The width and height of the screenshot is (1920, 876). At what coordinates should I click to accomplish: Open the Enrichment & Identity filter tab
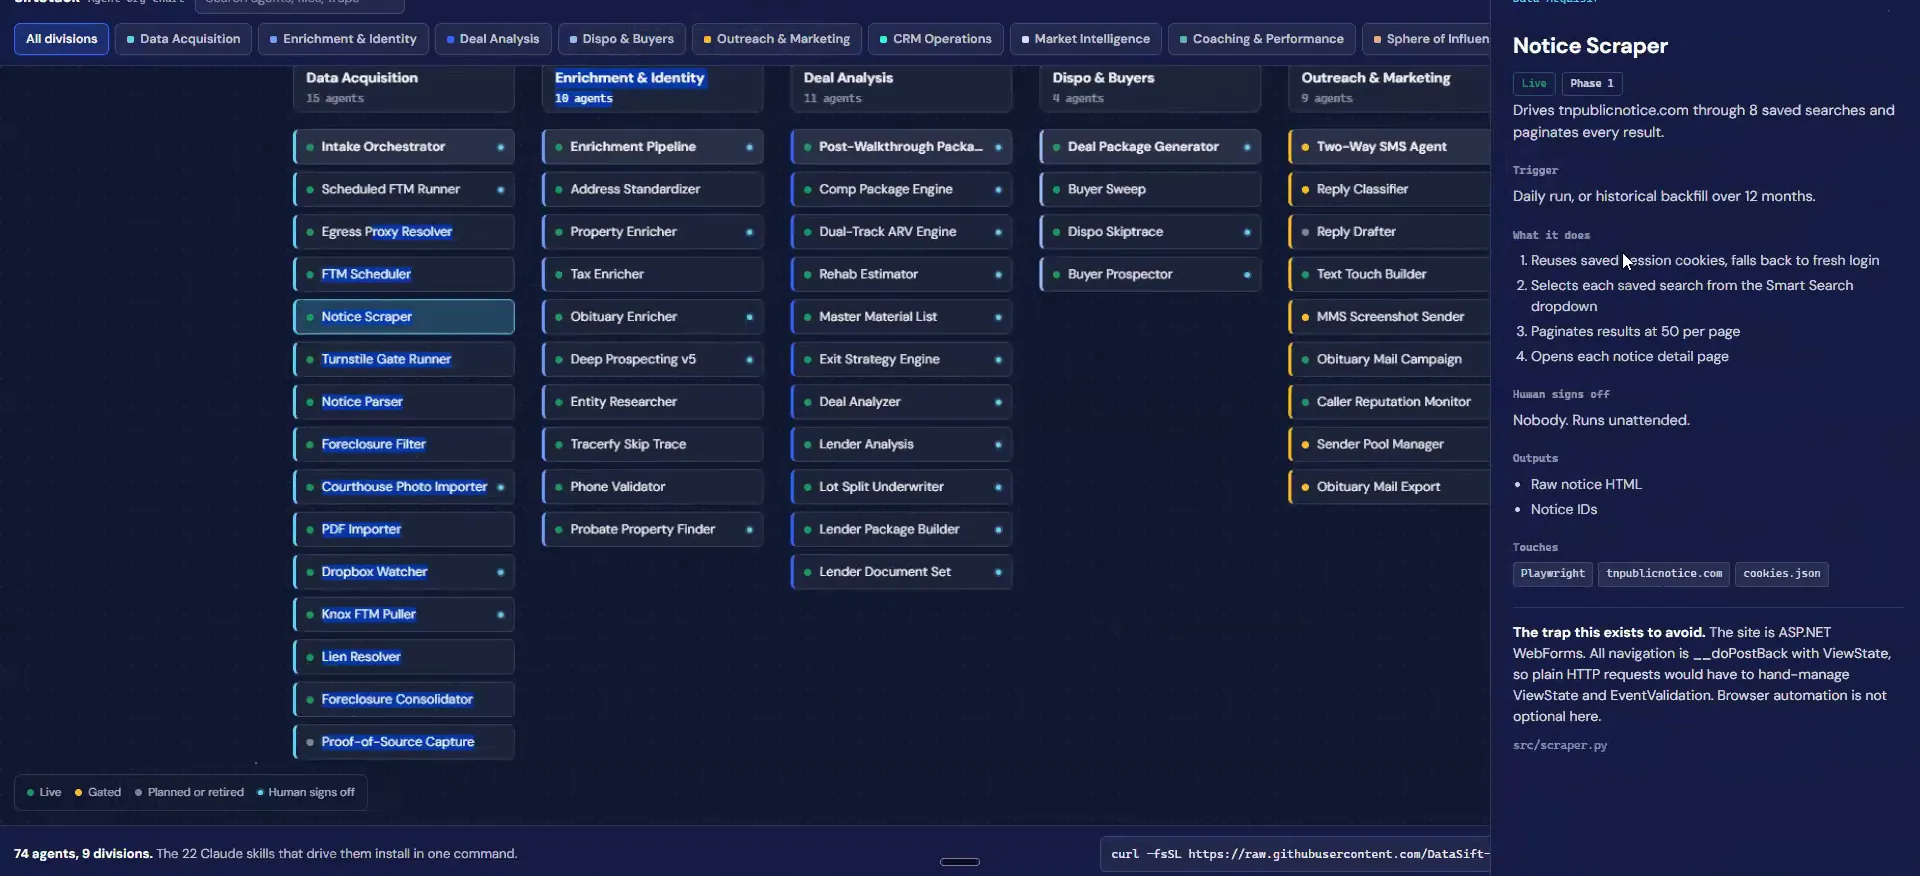click(343, 39)
